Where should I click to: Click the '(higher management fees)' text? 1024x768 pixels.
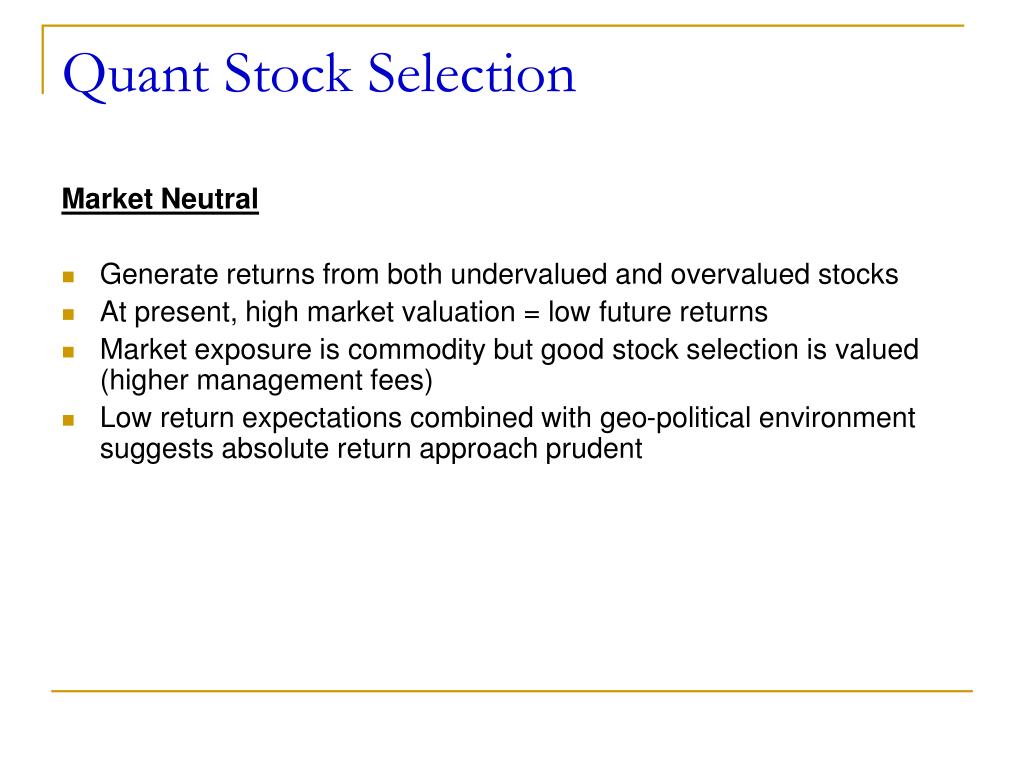click(x=266, y=381)
